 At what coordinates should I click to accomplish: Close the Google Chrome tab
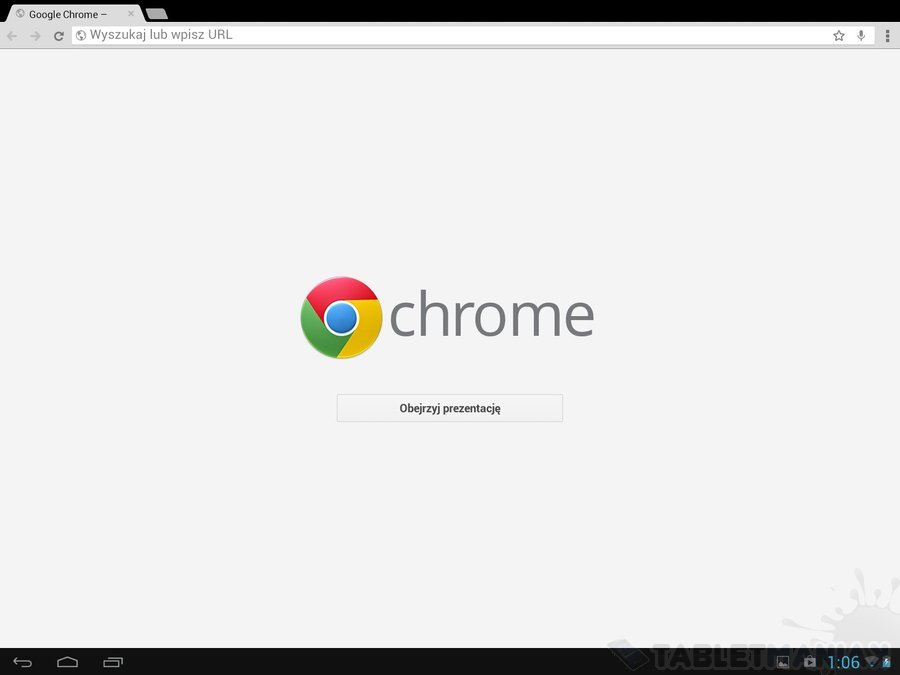(130, 13)
